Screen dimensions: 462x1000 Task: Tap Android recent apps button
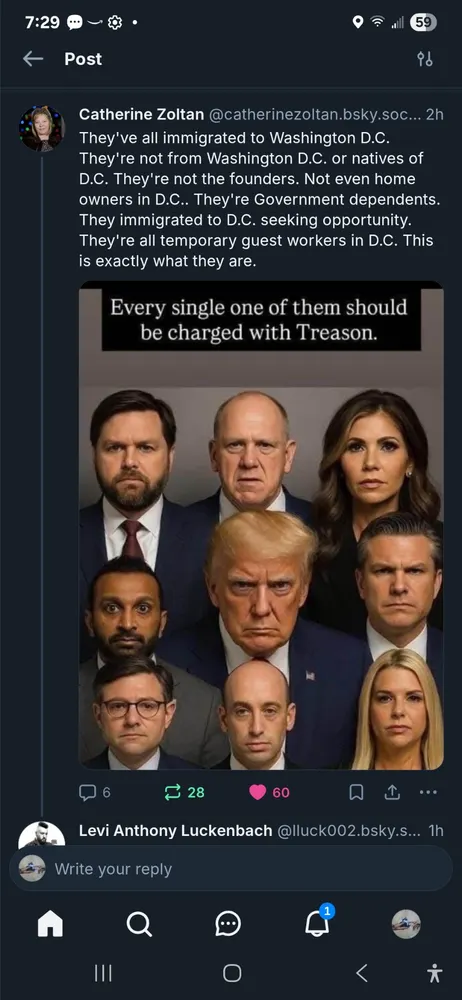[103, 973]
